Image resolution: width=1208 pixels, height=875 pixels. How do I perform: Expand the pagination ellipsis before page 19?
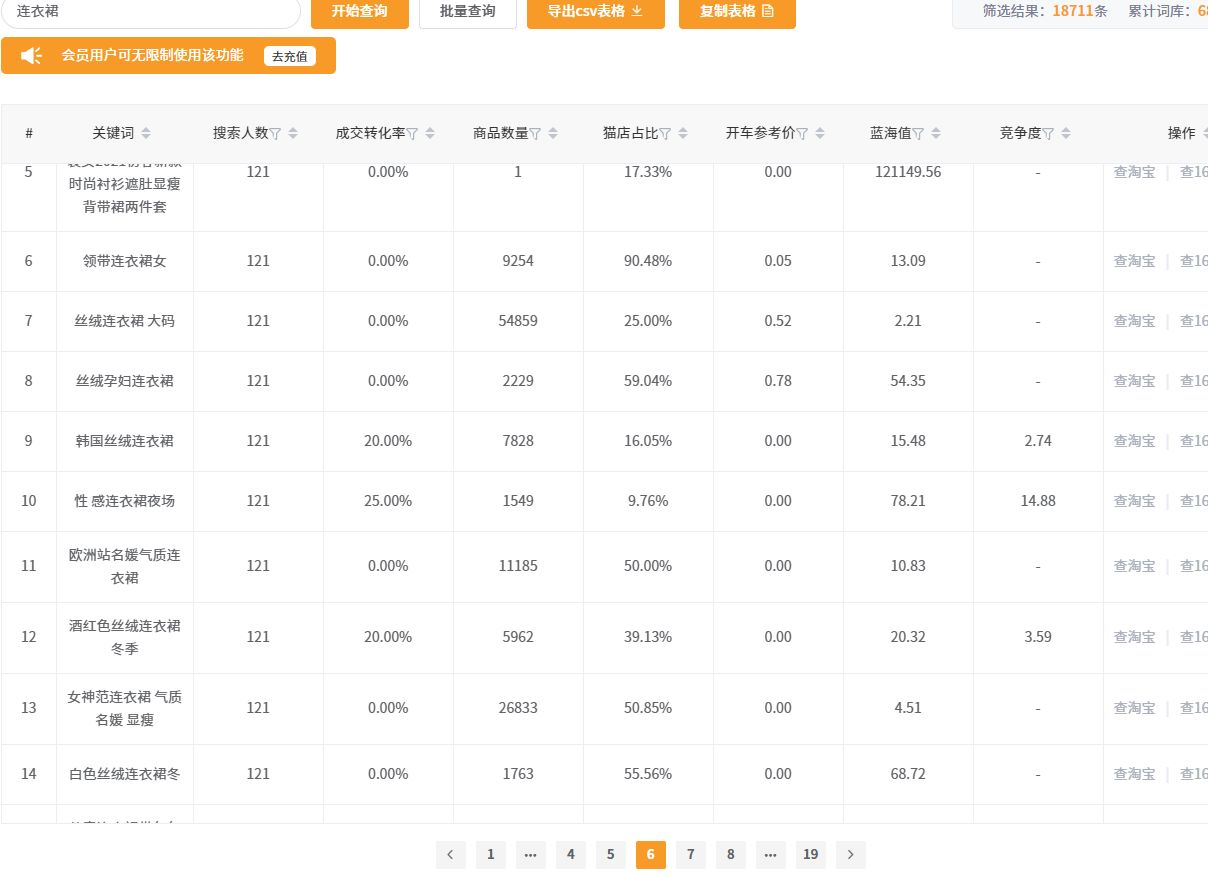pos(770,854)
